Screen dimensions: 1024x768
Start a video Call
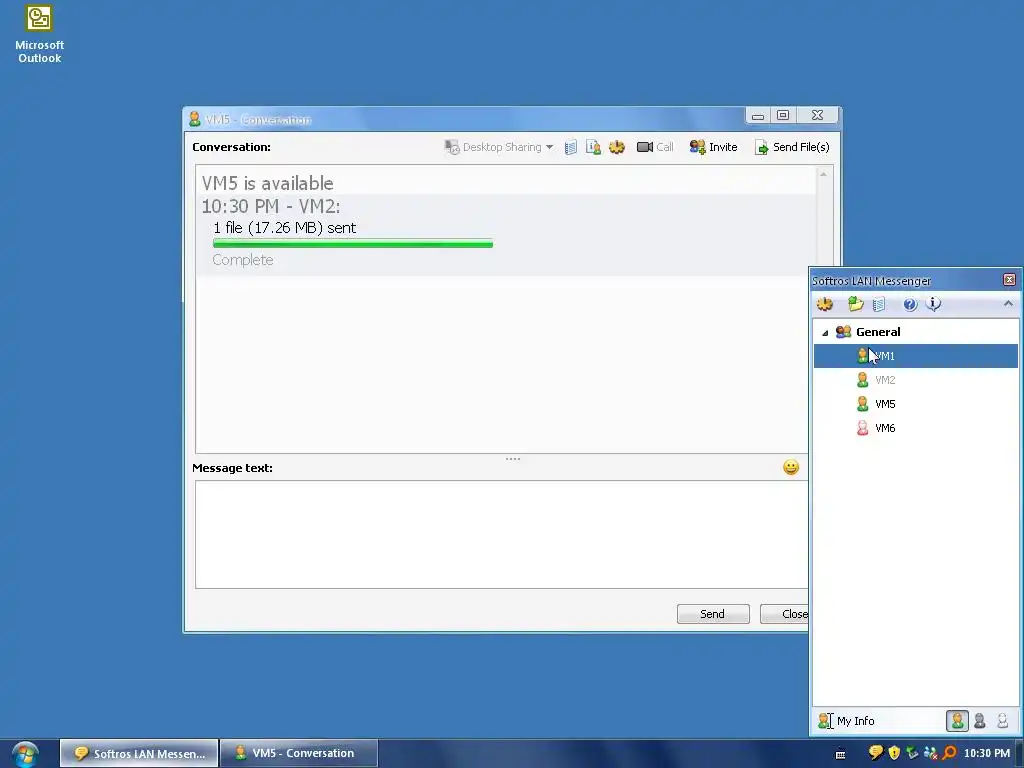pos(655,147)
